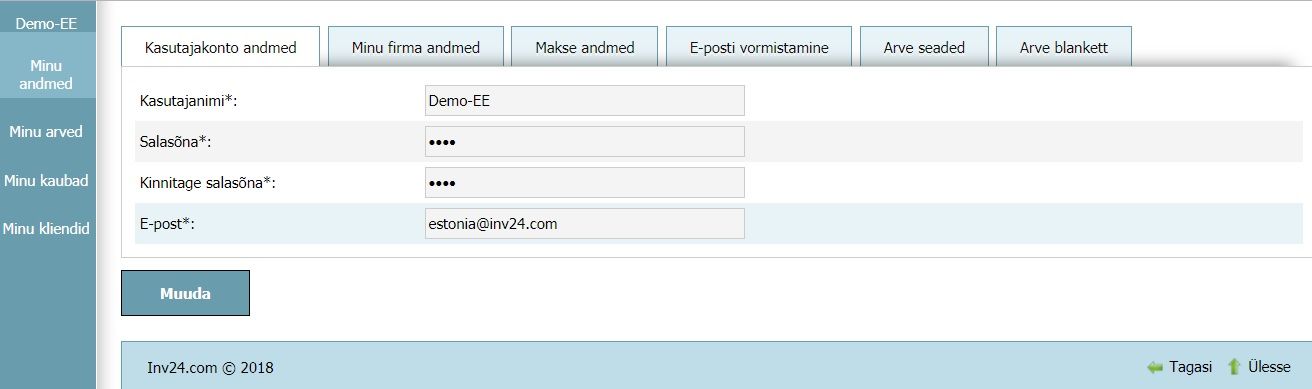Click the Kinnitage salasõna* label
The height and width of the screenshot is (389, 1312).
(x=207, y=183)
